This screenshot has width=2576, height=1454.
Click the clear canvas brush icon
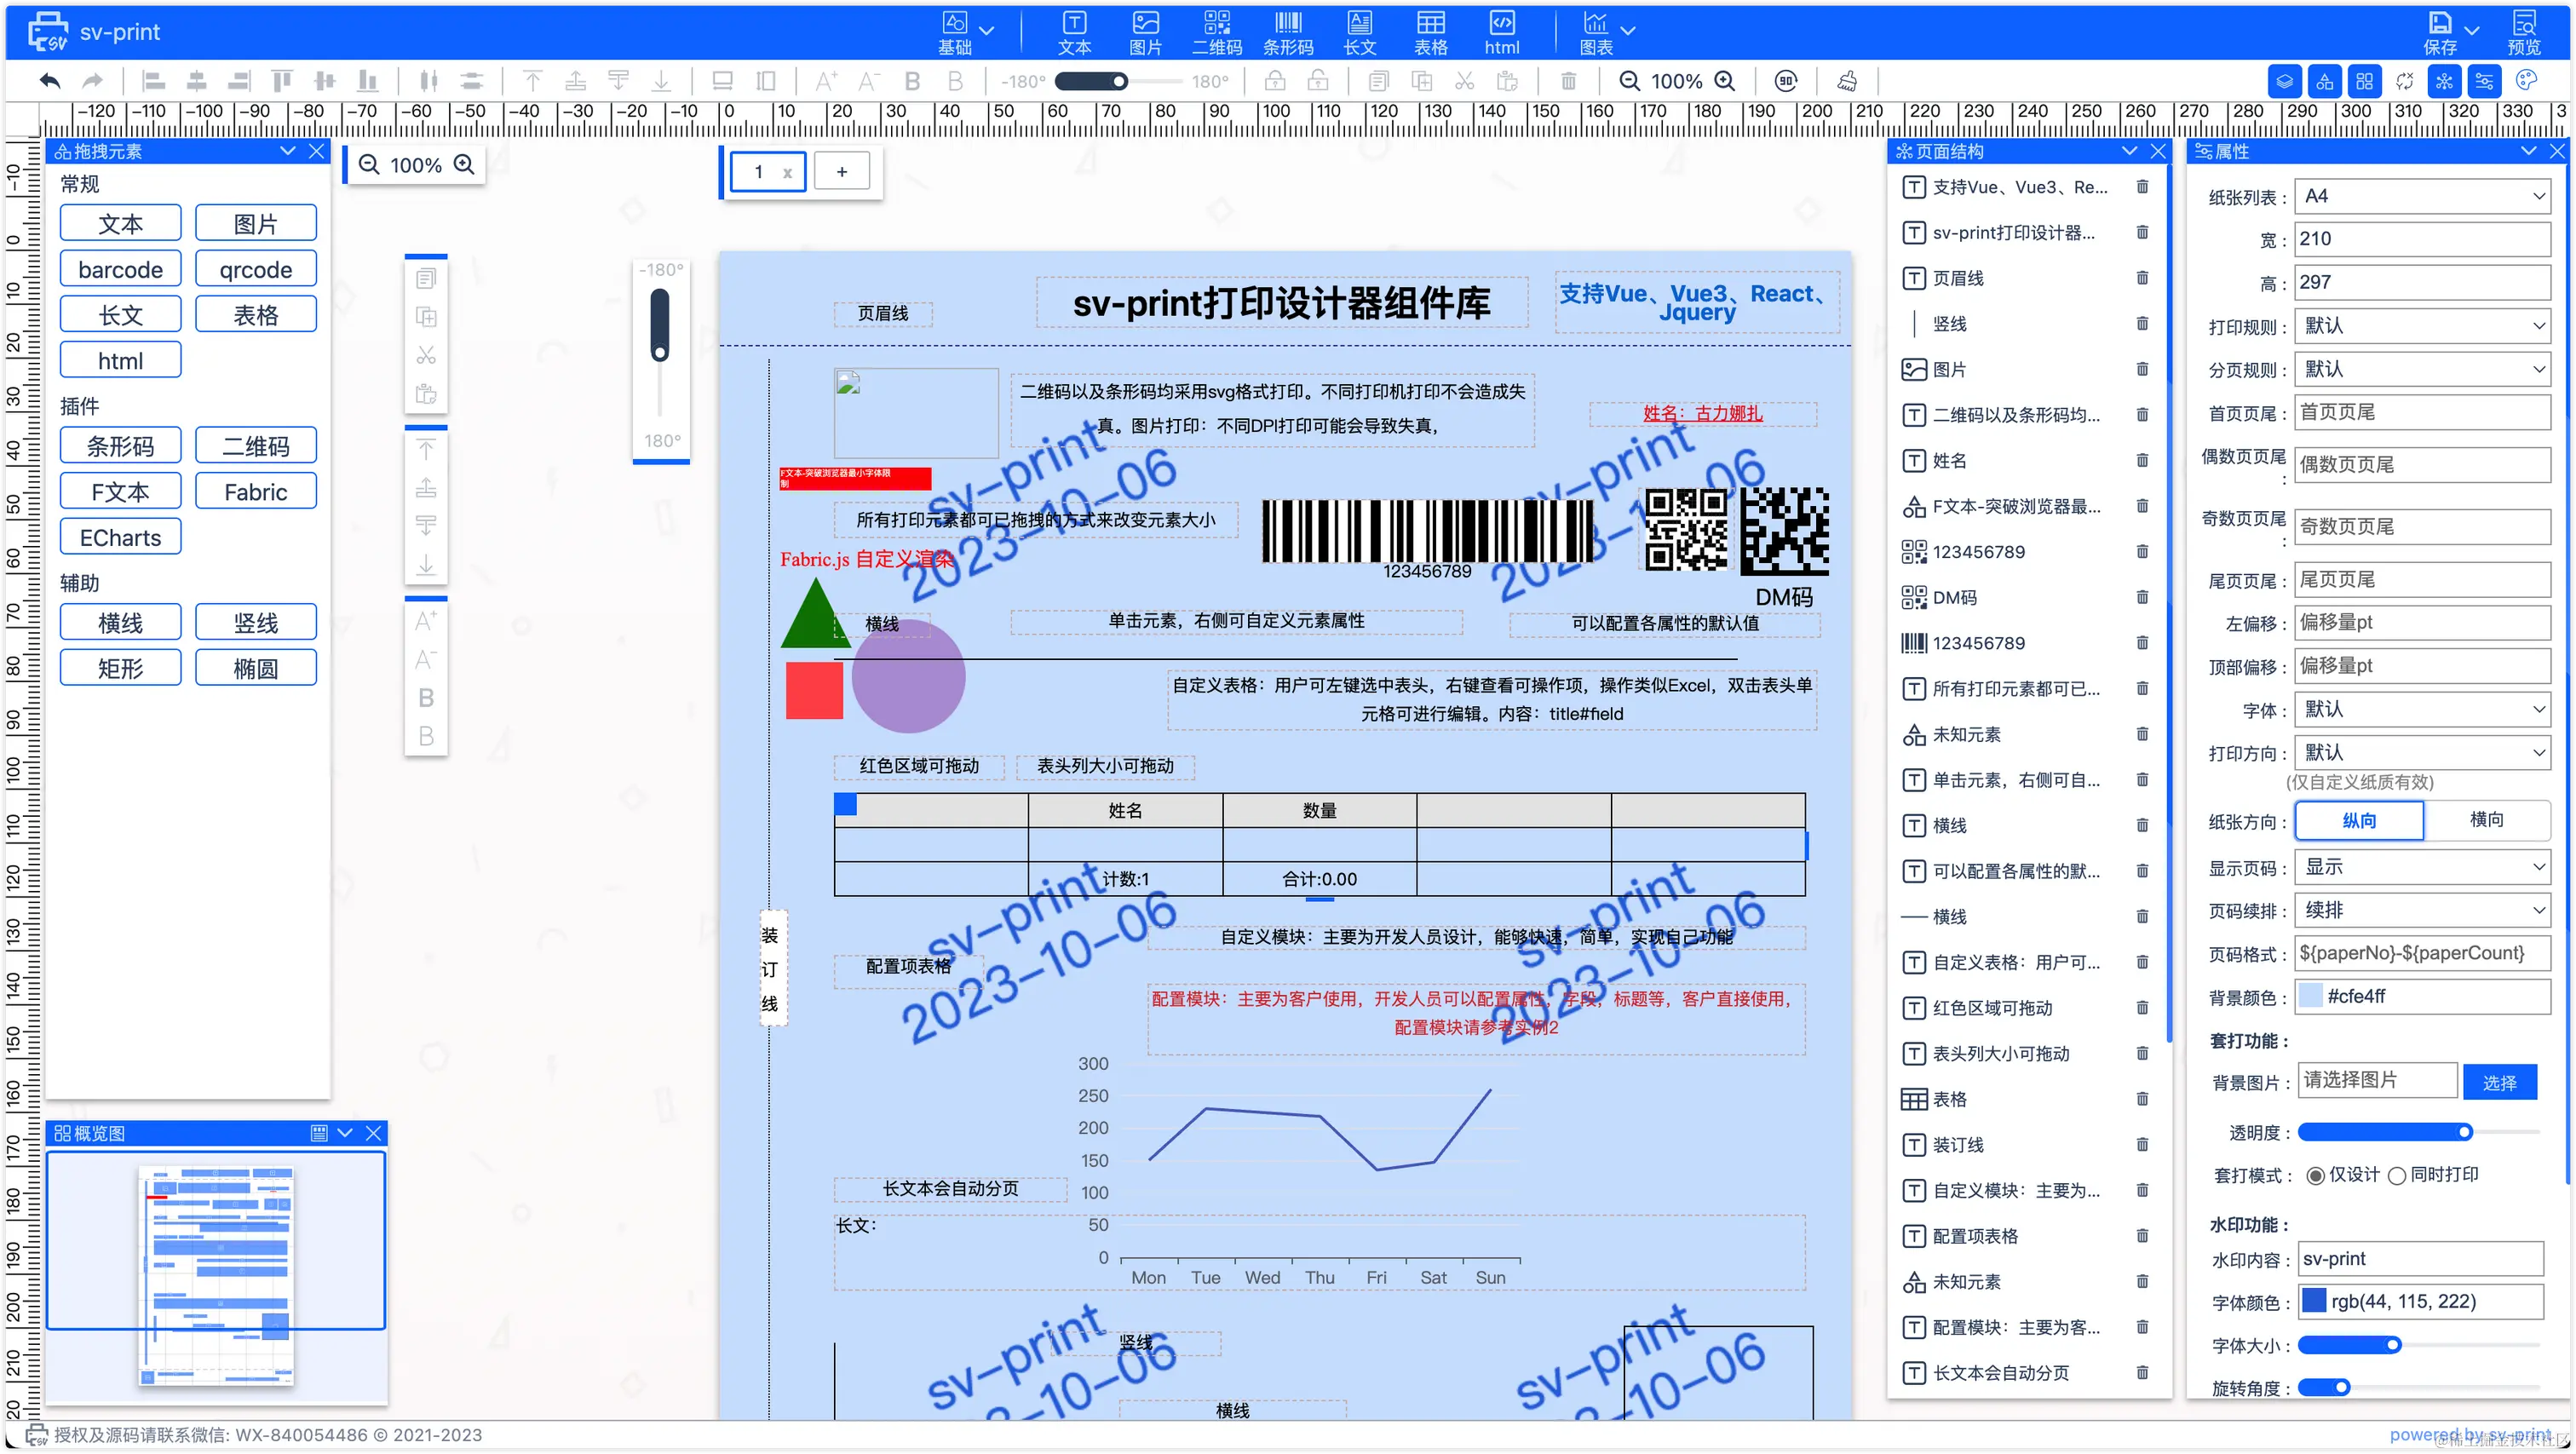click(1847, 81)
